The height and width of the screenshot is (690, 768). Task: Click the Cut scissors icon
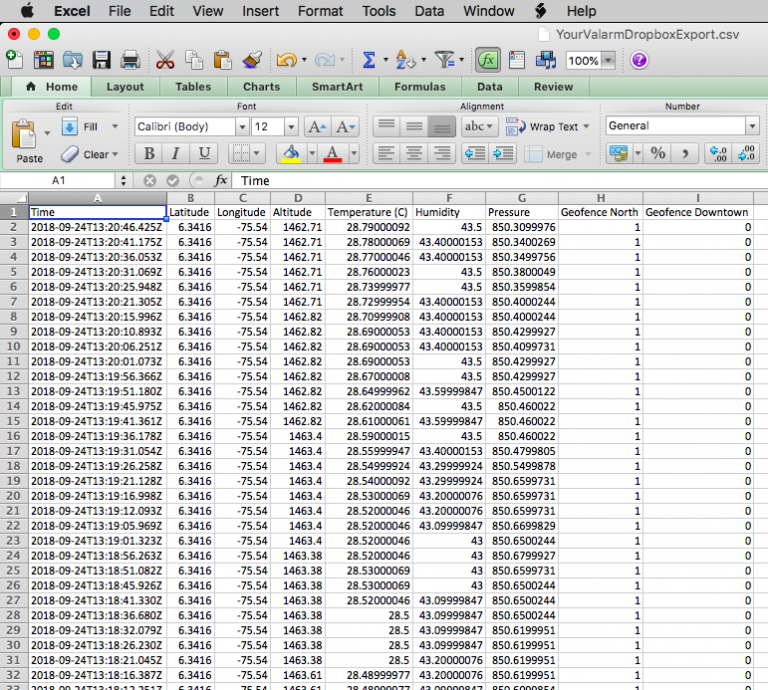point(165,60)
